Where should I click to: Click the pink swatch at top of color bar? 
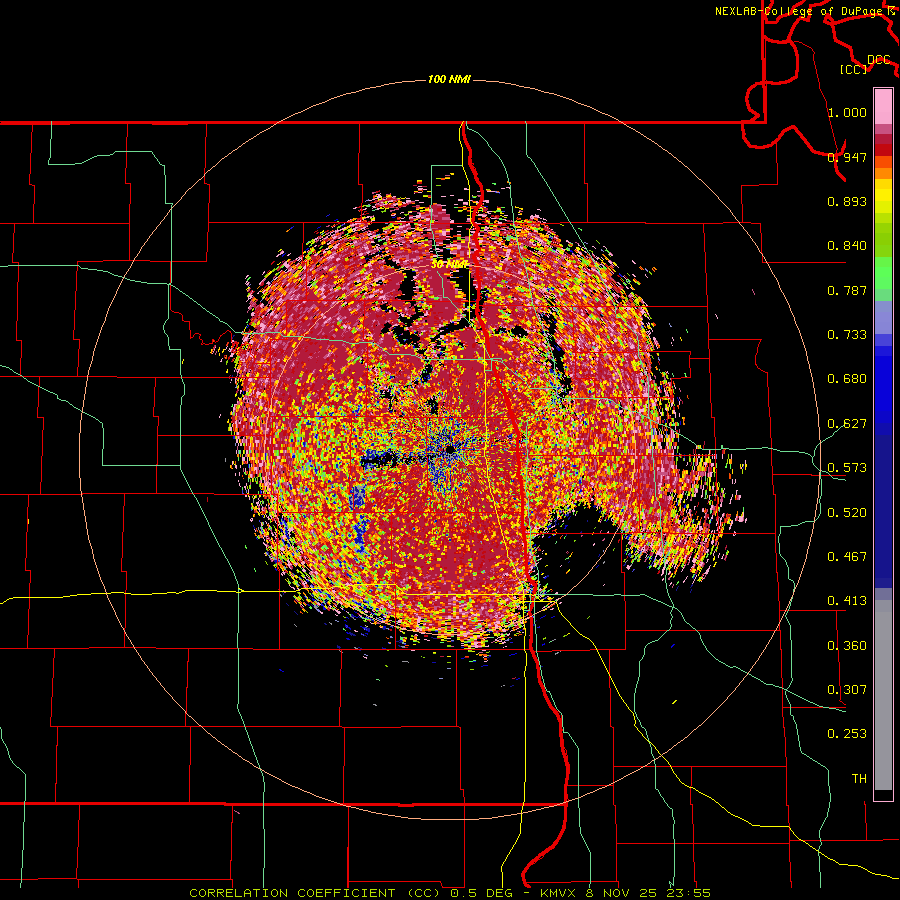pyautogui.click(x=883, y=106)
